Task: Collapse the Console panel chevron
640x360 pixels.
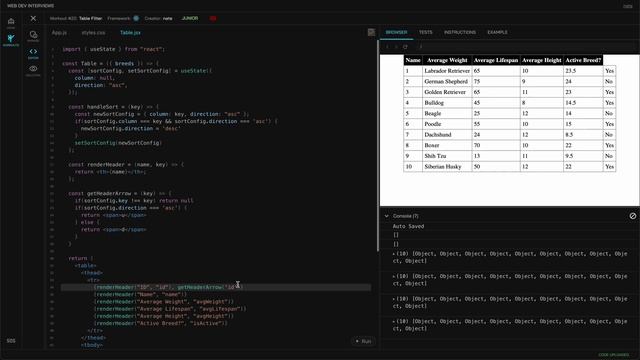Action: pyautogui.click(x=387, y=216)
